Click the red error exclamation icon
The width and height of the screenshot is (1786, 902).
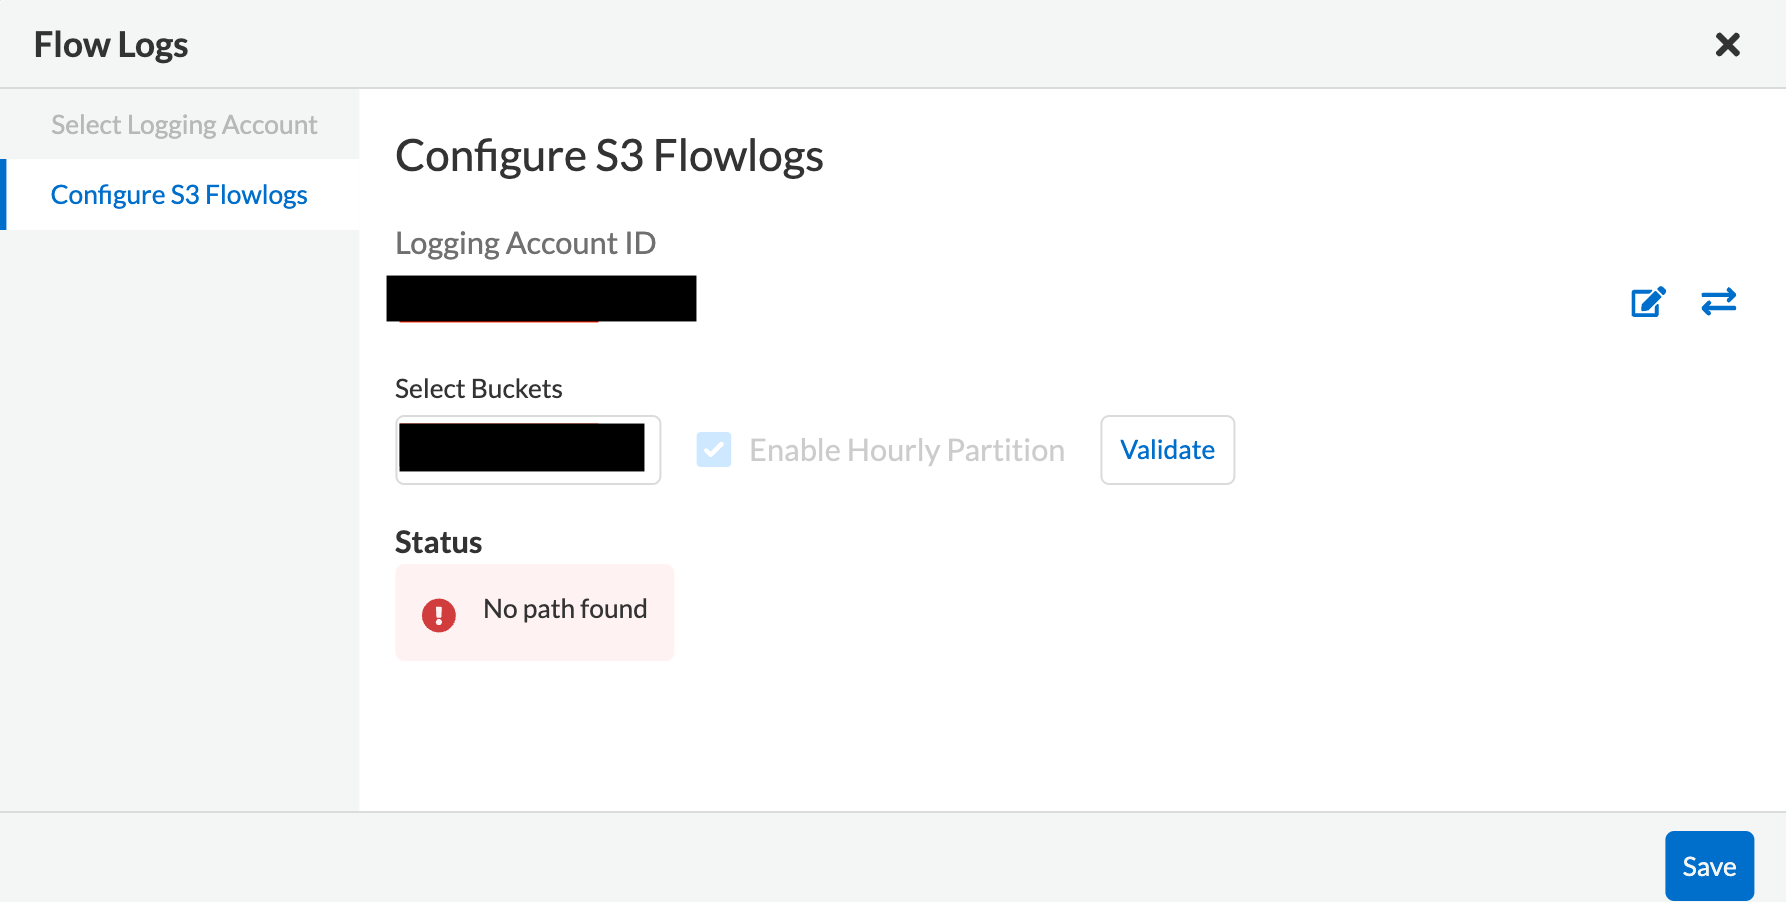click(438, 615)
